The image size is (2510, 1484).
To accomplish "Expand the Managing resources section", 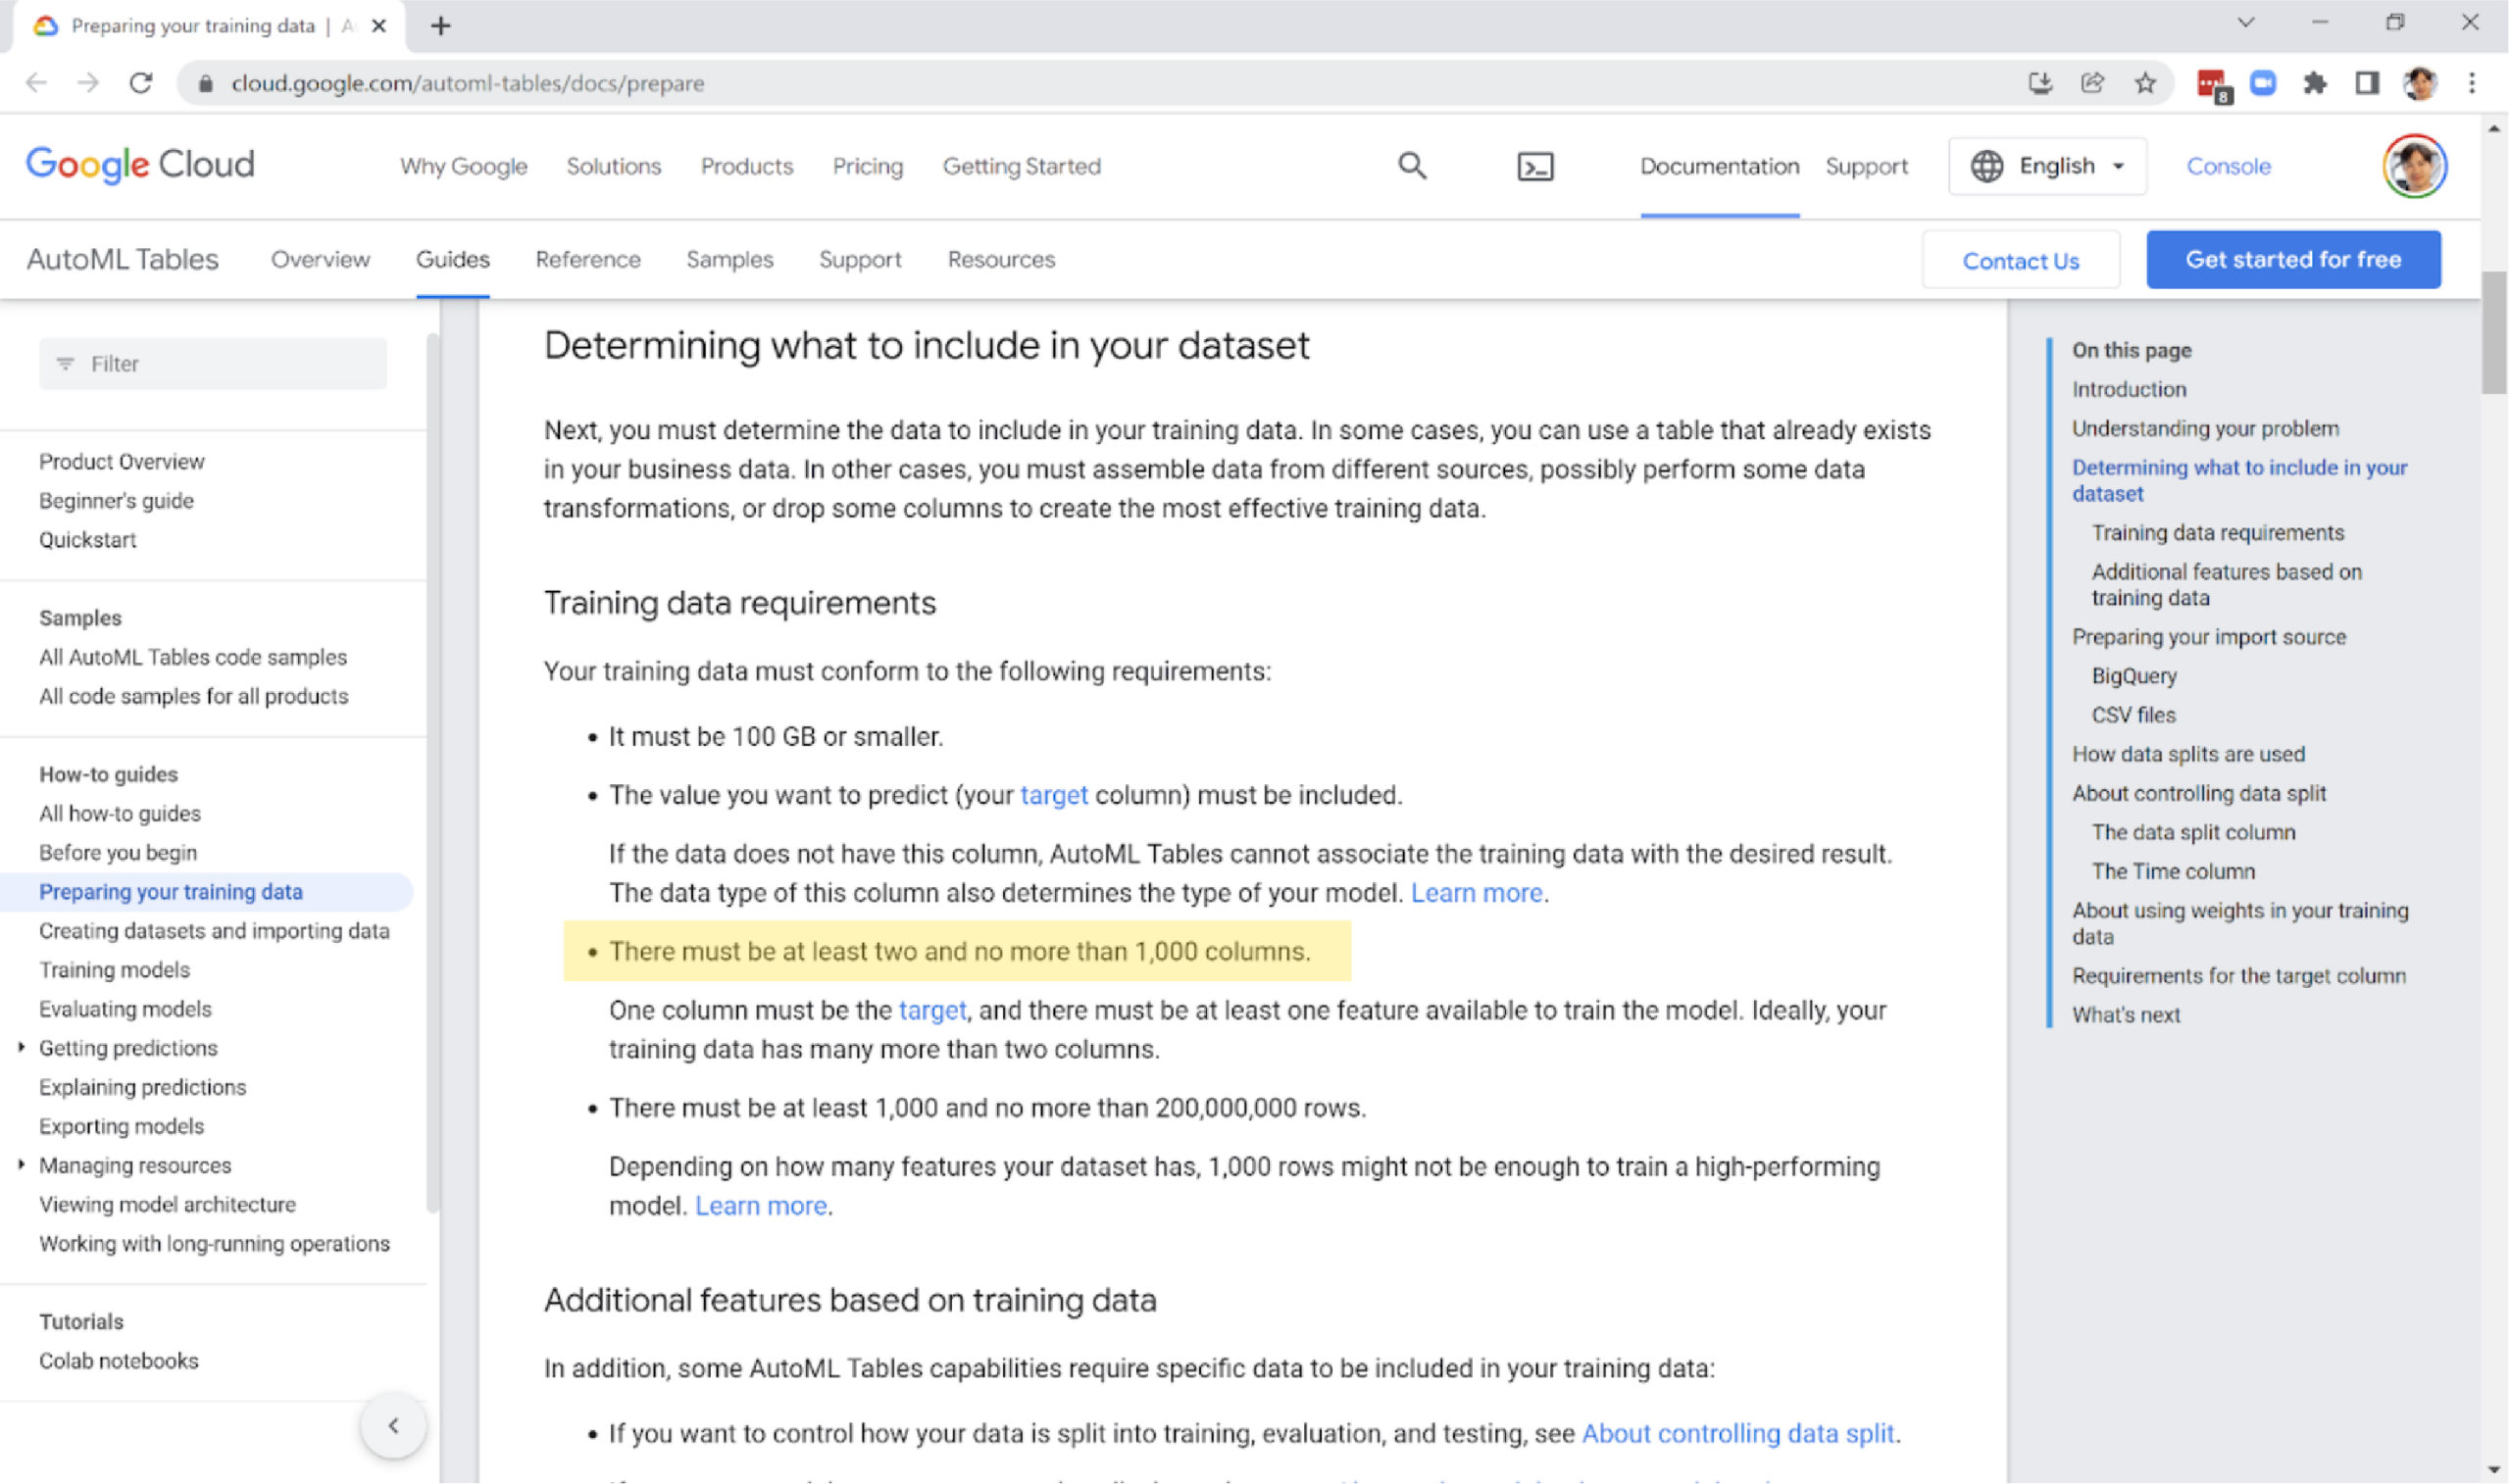I will (x=21, y=1164).
